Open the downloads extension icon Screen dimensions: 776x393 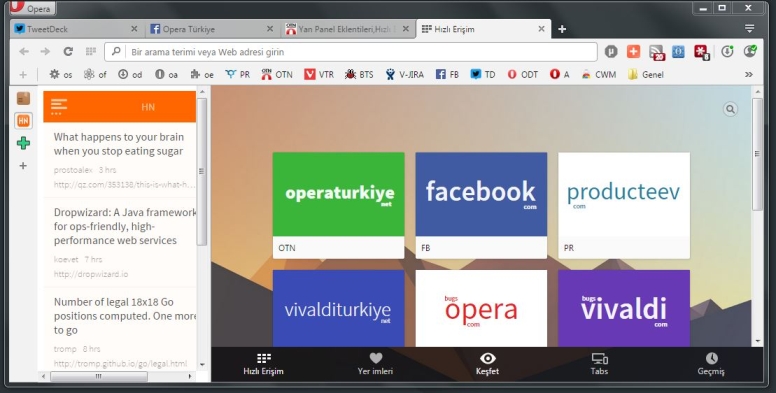[727, 51]
